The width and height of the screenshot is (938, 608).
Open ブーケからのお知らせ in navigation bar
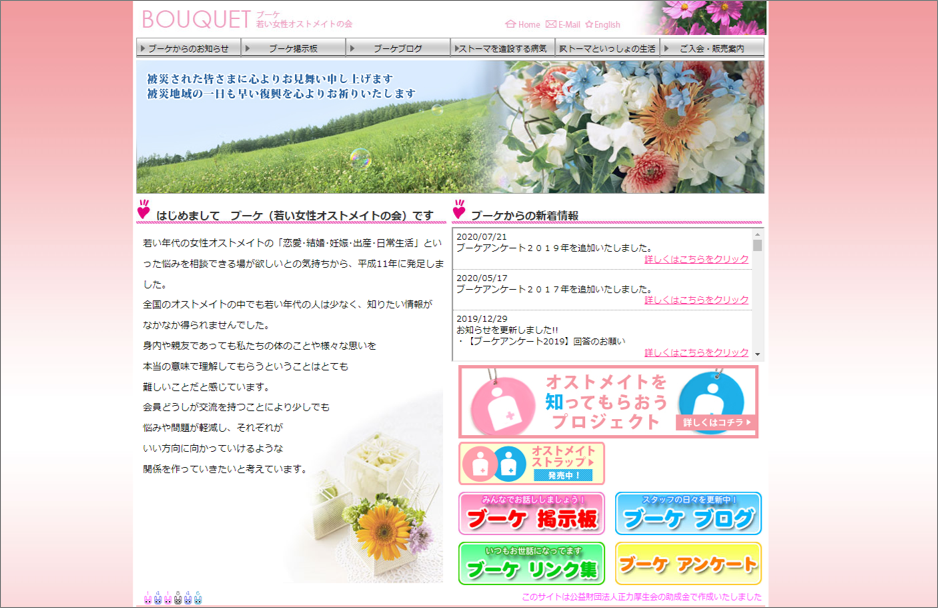point(188,48)
